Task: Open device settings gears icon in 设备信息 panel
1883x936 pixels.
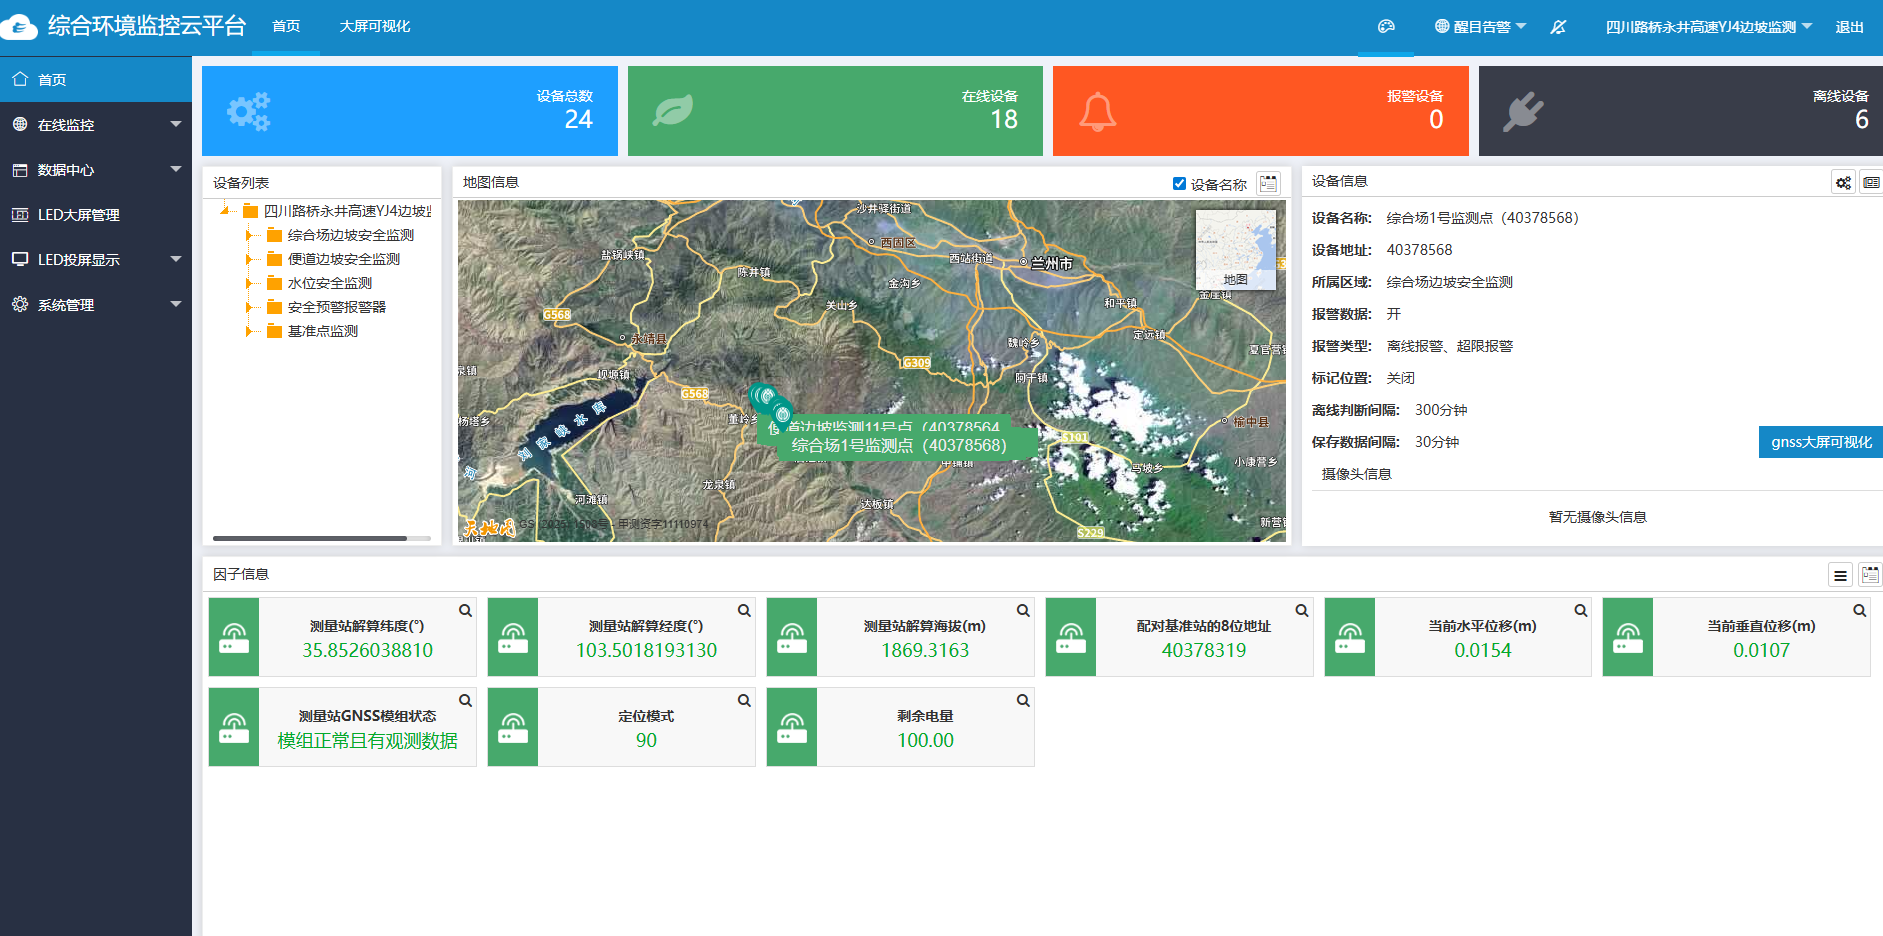Action: 1843,182
